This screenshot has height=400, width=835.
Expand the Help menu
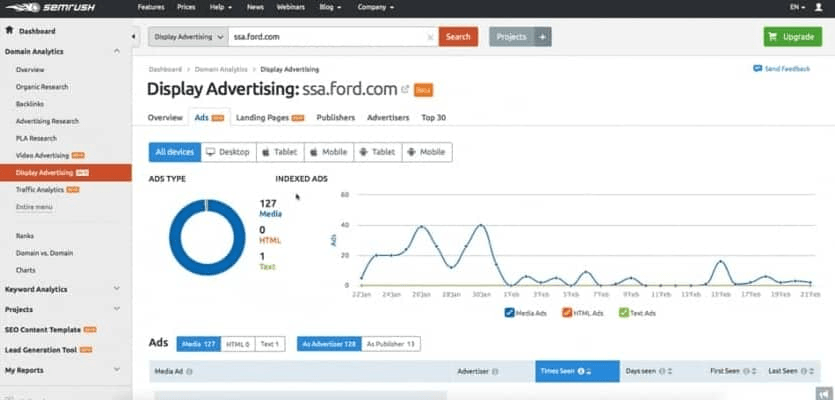pos(220,7)
